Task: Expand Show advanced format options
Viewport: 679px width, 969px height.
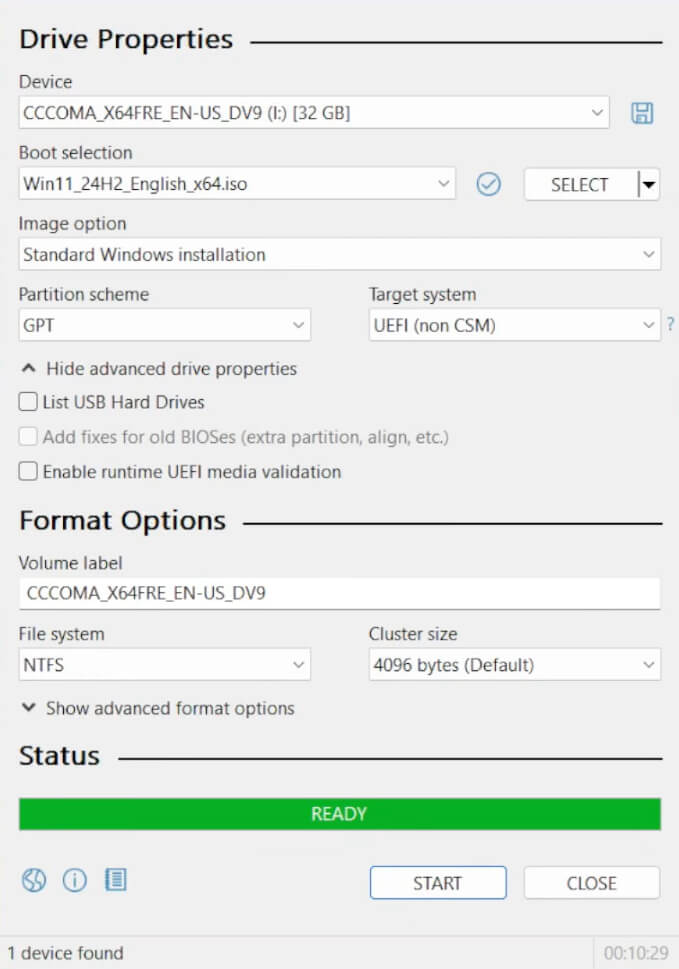Action: (158, 708)
